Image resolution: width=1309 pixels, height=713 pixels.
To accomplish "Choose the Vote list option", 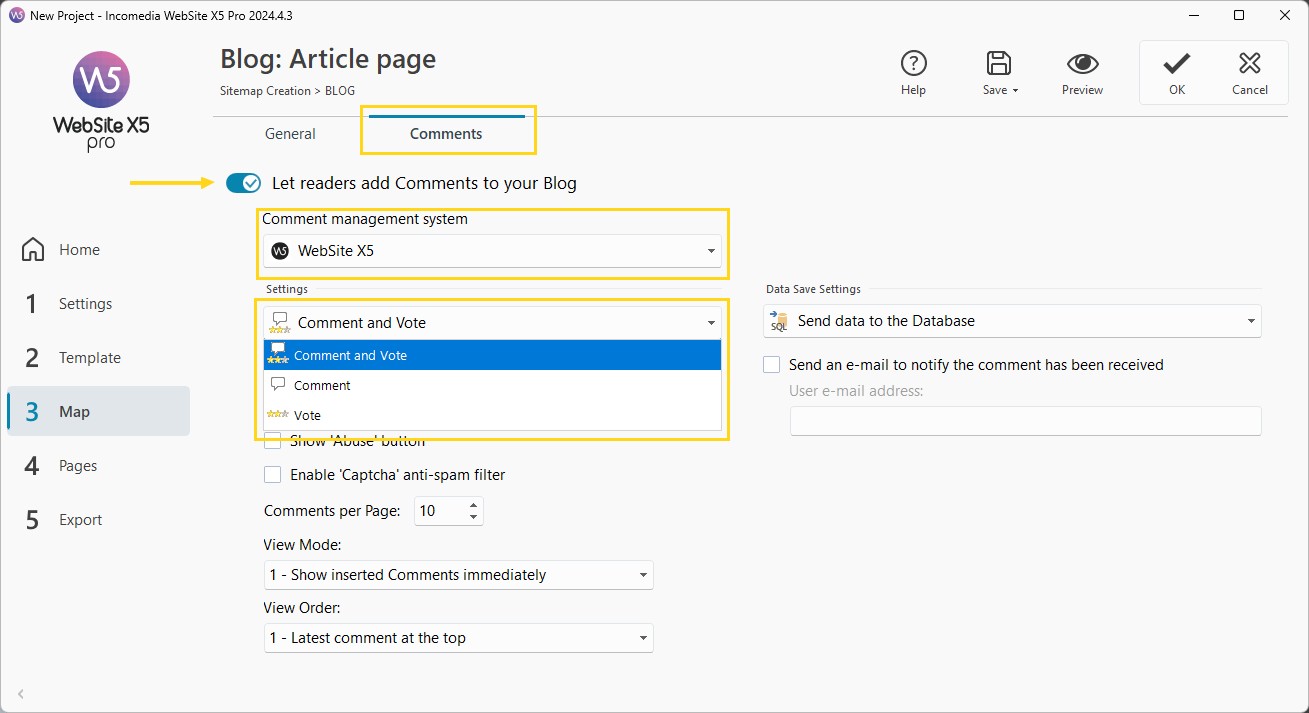I will pyautogui.click(x=492, y=415).
